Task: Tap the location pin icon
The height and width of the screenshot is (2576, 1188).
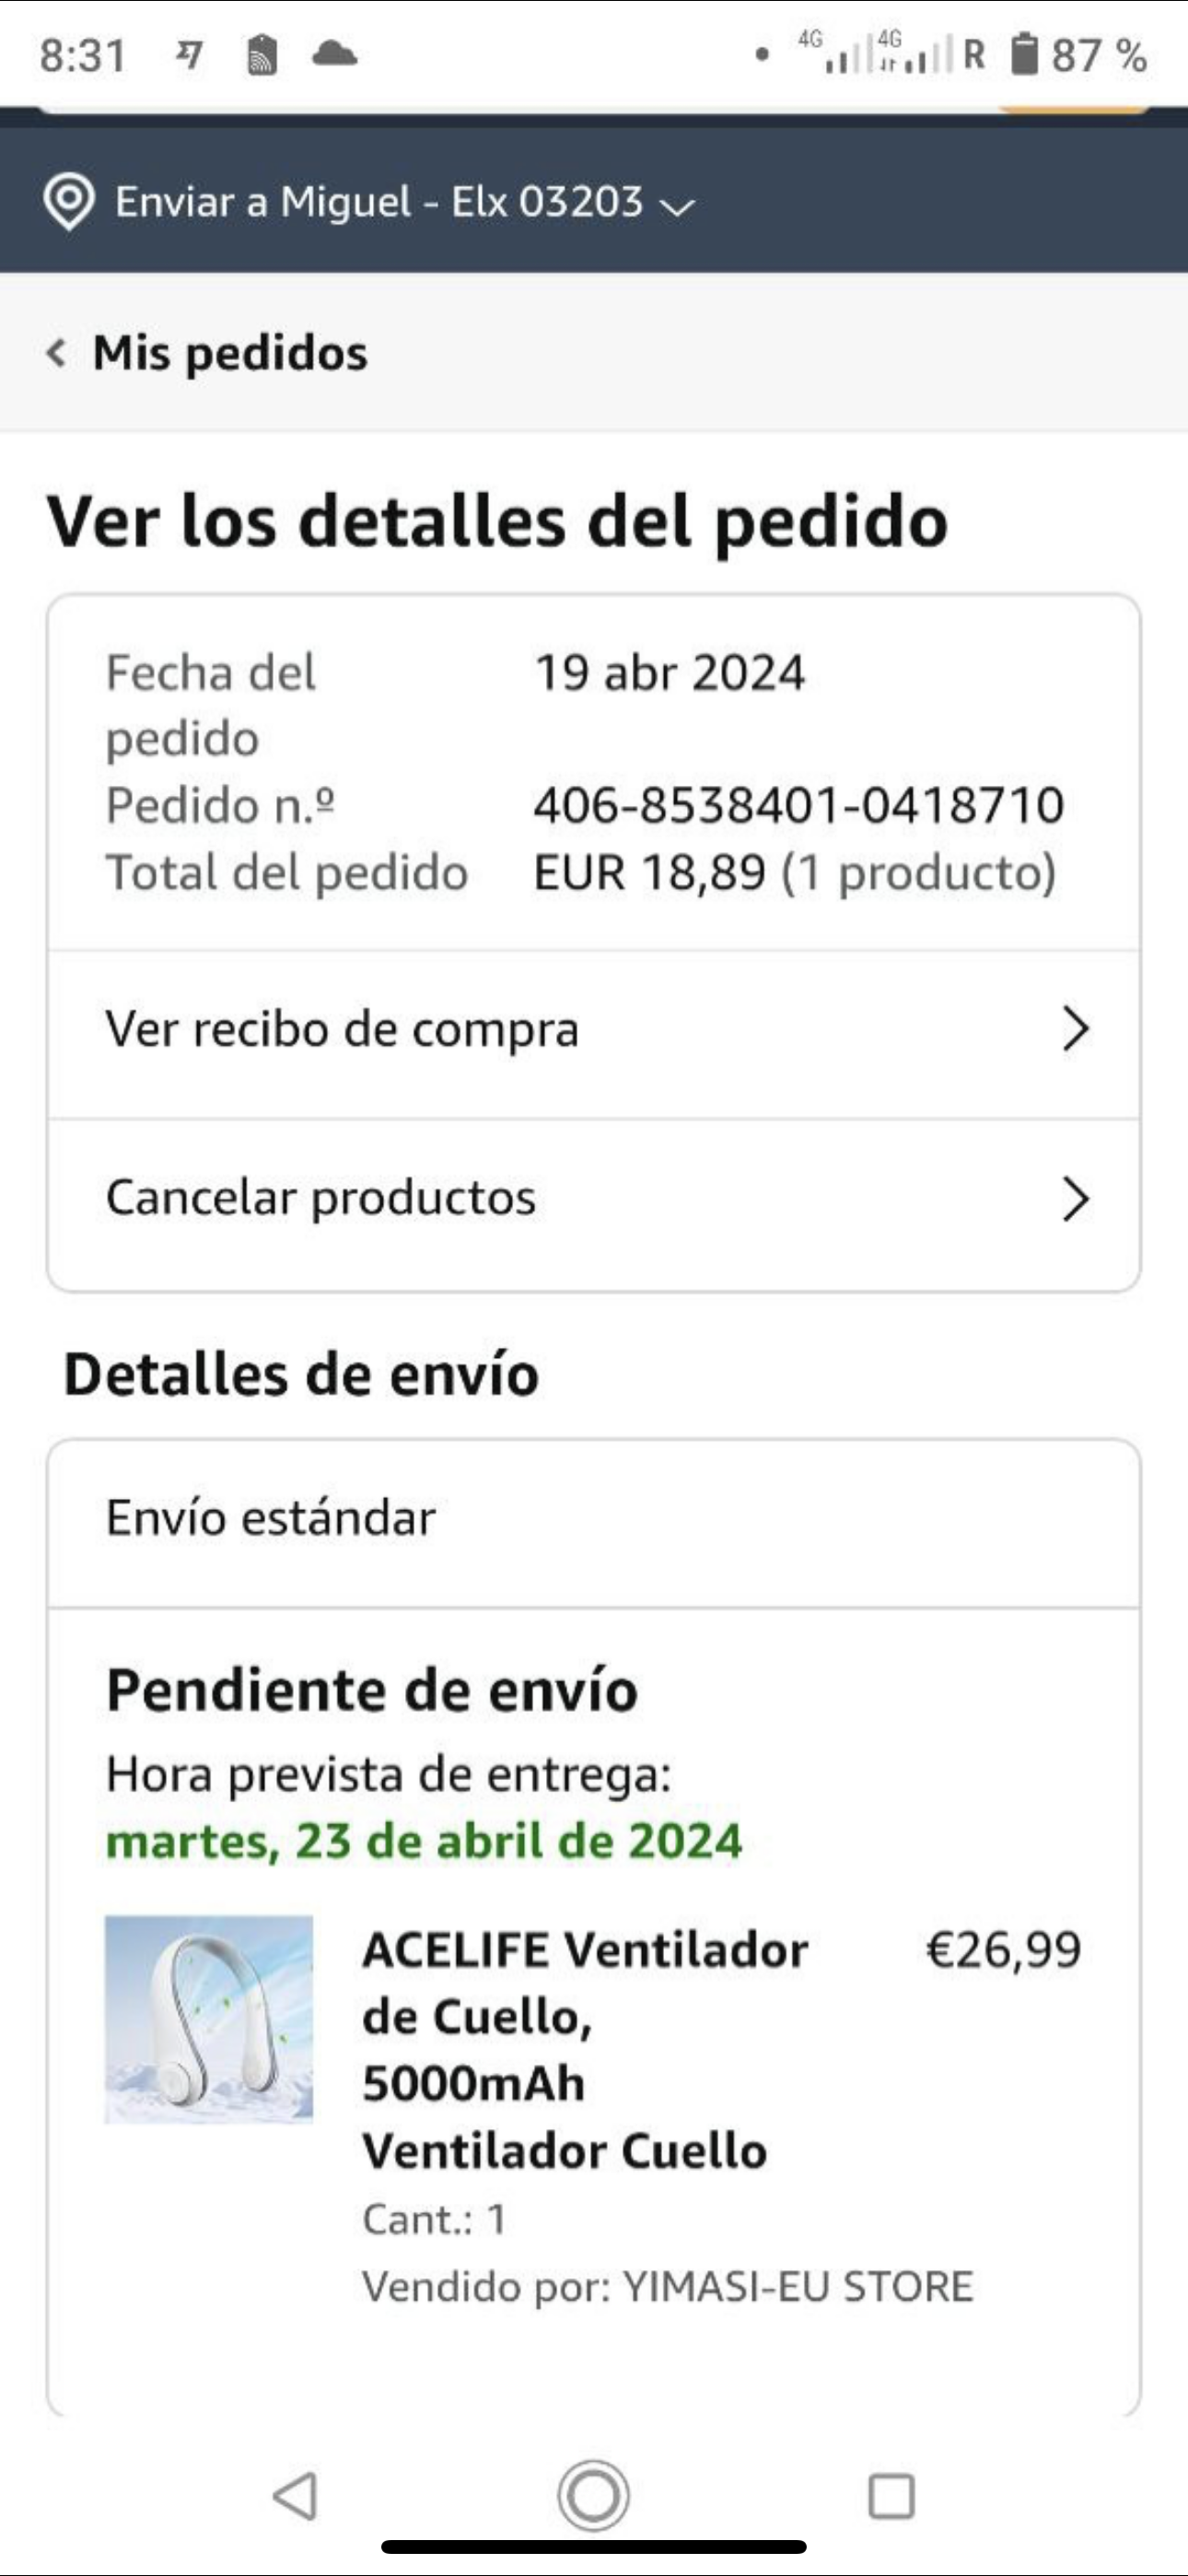Action: coord(68,201)
